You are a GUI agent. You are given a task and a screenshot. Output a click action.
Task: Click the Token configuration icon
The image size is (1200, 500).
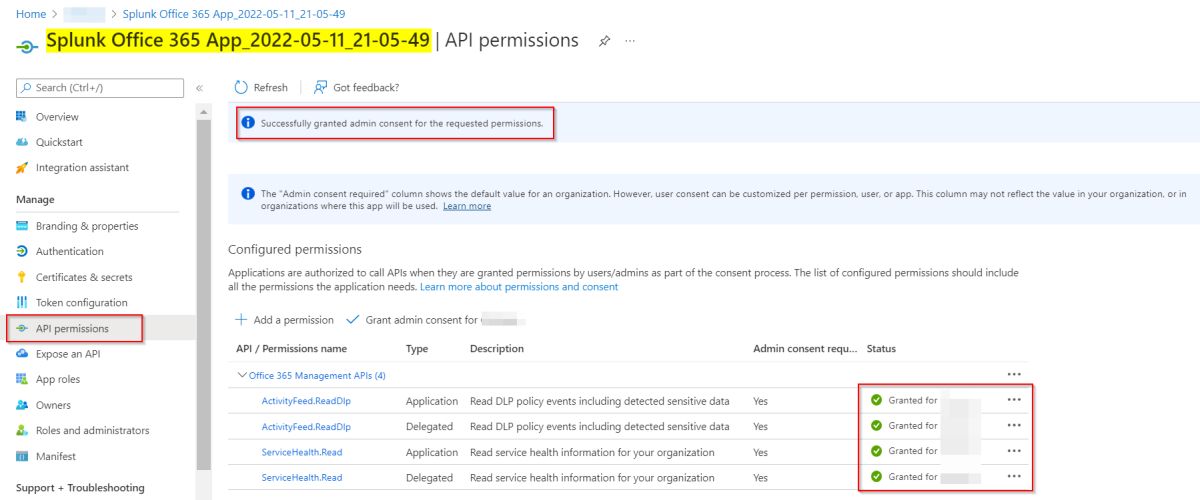22,302
